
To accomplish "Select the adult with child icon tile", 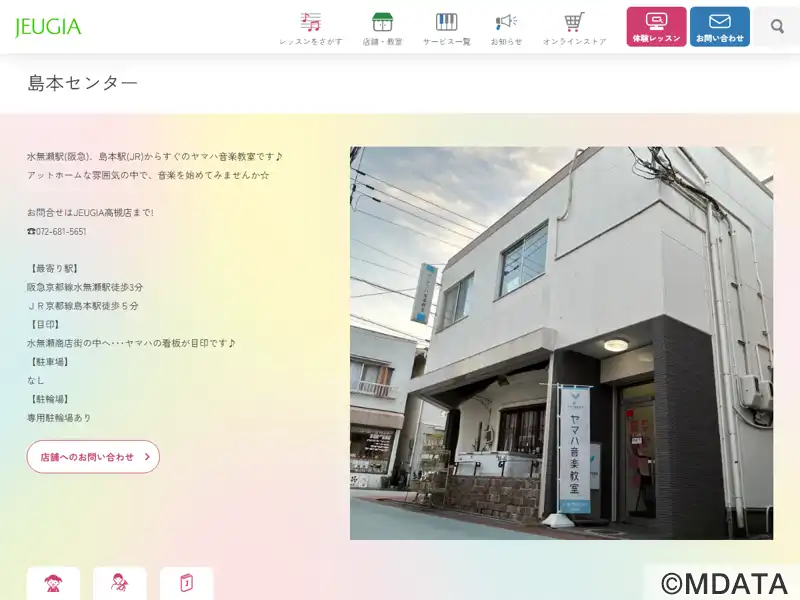I will click(x=120, y=583).
